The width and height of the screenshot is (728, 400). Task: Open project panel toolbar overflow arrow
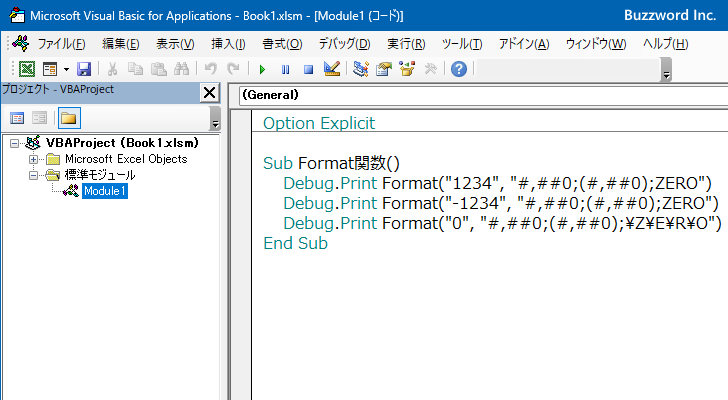coord(215,118)
